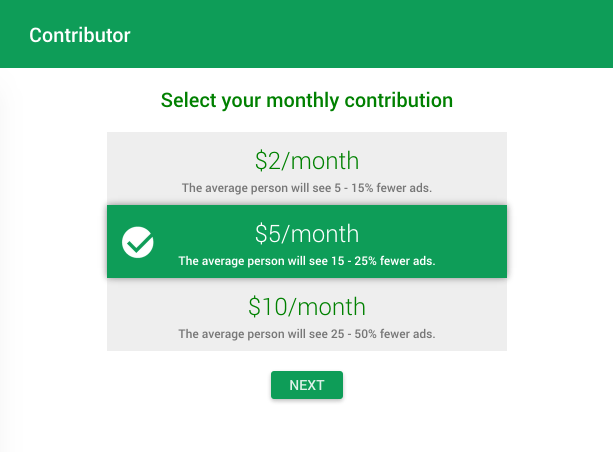
Task: Click empty area of green header bar
Action: [400, 35]
